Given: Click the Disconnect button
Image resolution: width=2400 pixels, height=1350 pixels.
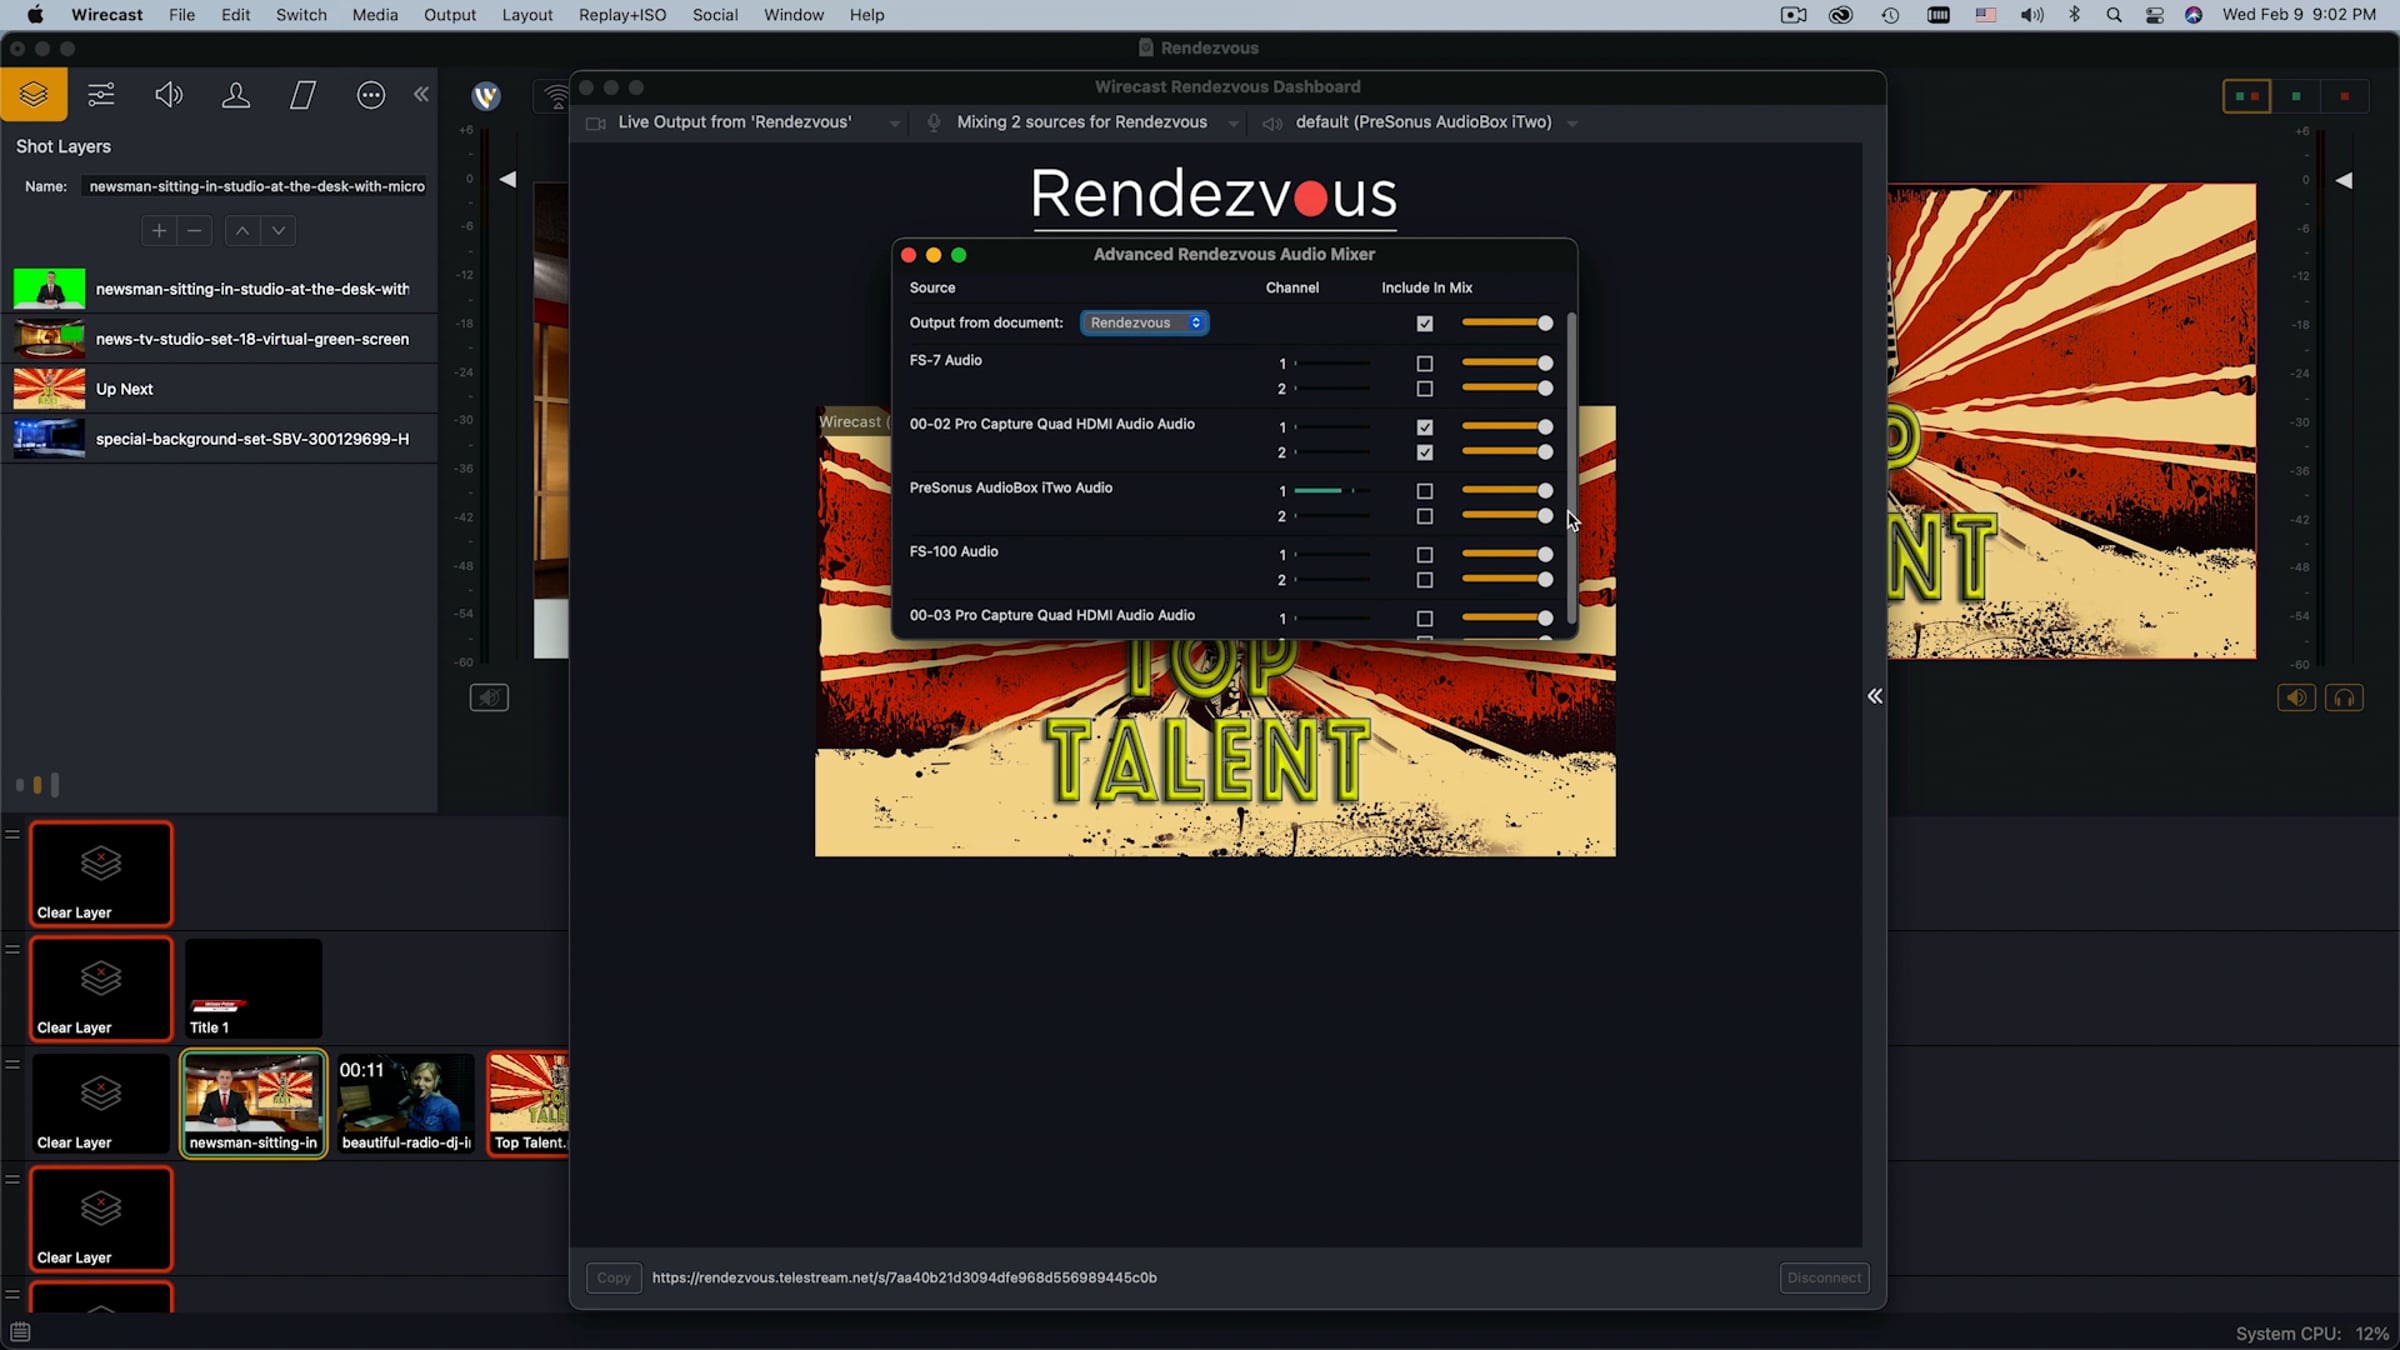Looking at the screenshot, I should click(x=1824, y=1278).
